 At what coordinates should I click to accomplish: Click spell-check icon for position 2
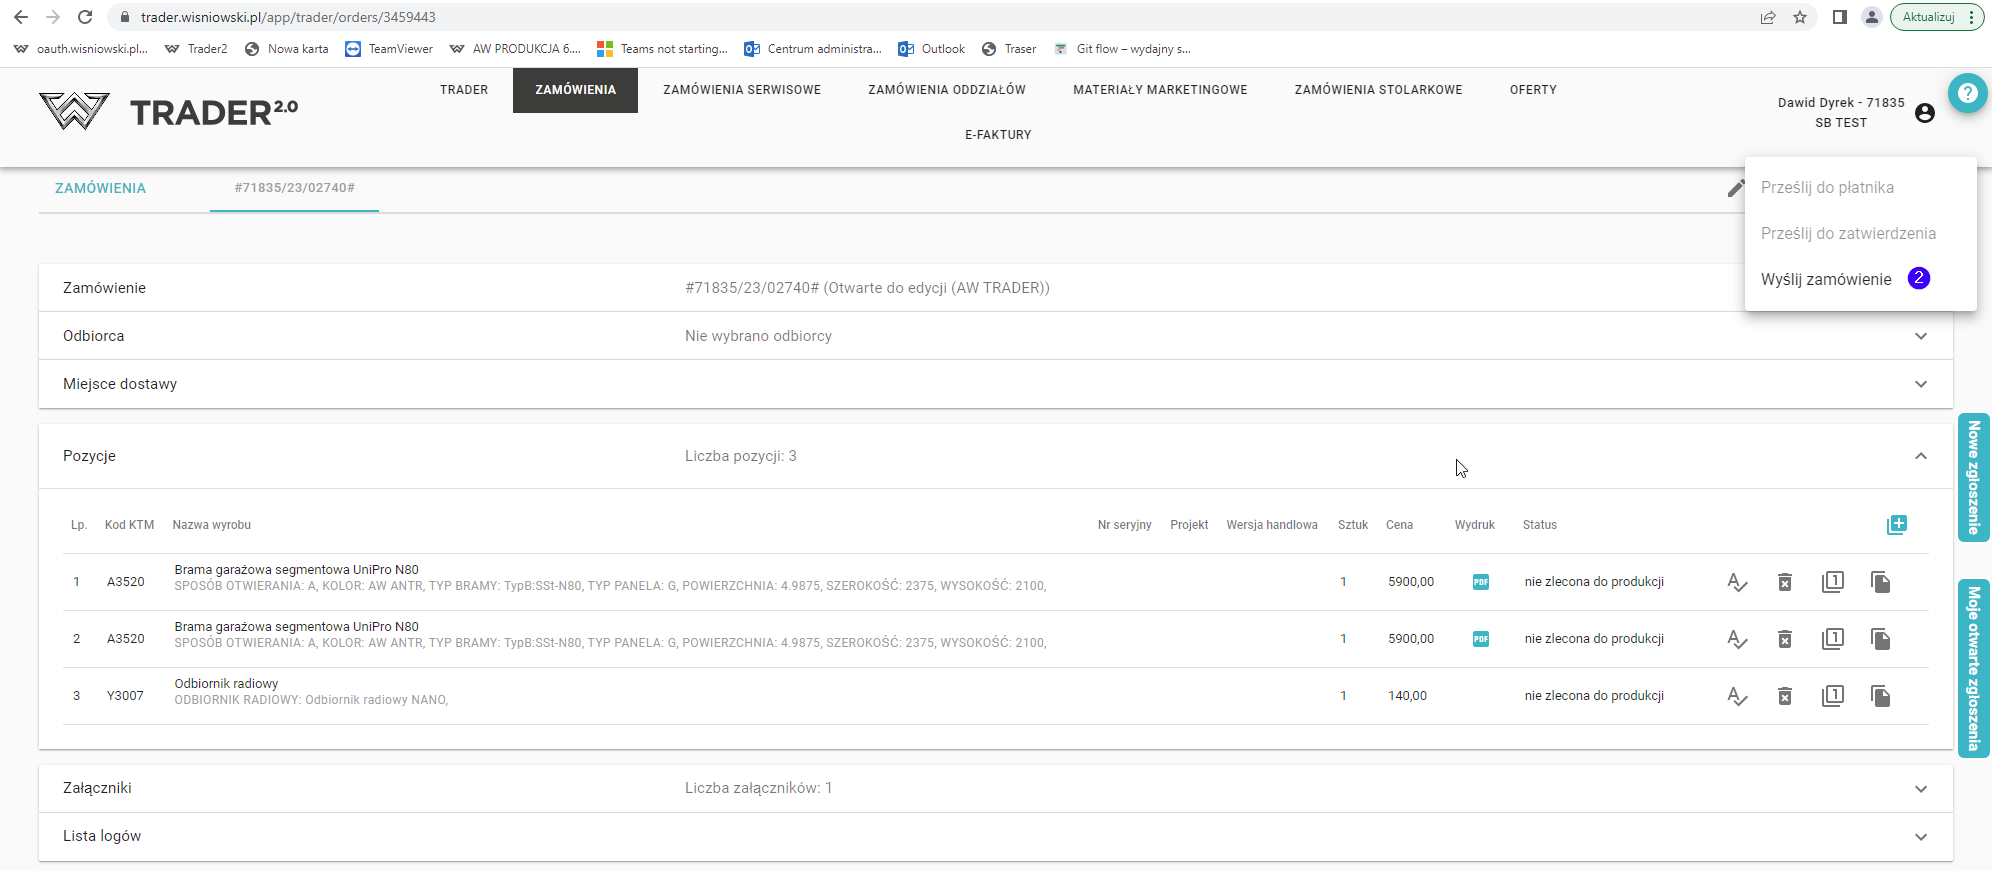(1737, 639)
